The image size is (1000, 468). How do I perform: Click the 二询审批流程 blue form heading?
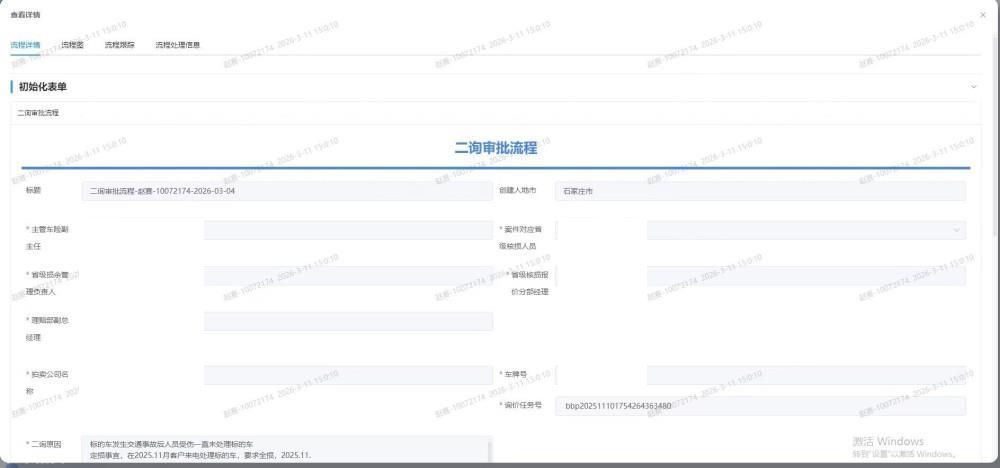tap(496, 148)
